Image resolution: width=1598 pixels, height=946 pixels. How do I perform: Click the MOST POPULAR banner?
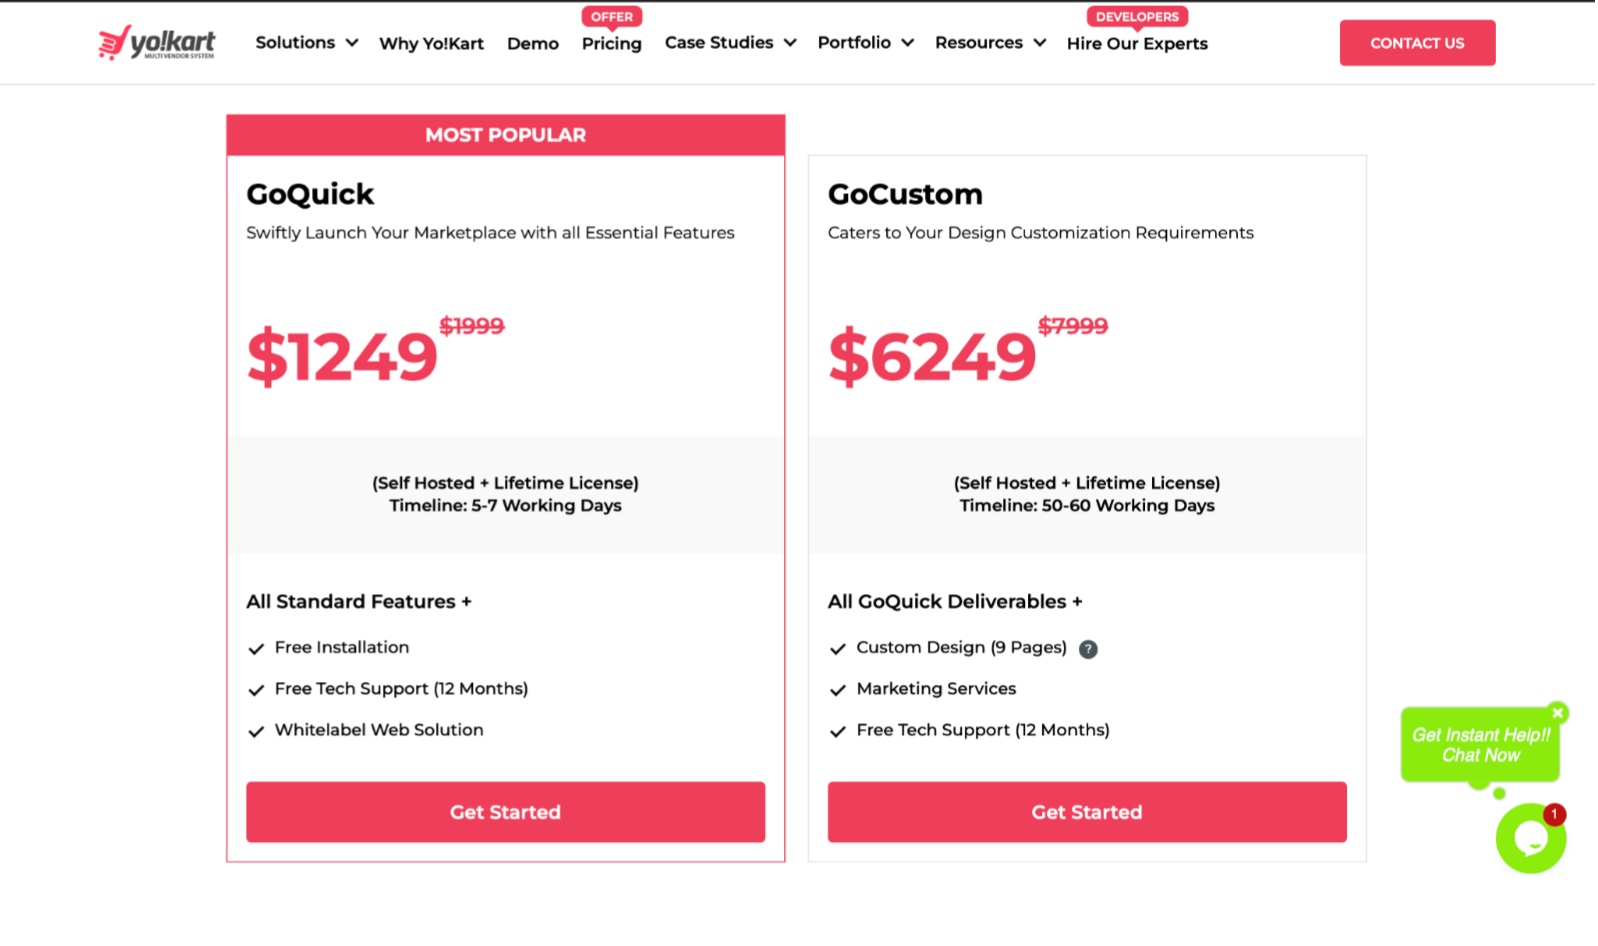click(x=505, y=135)
